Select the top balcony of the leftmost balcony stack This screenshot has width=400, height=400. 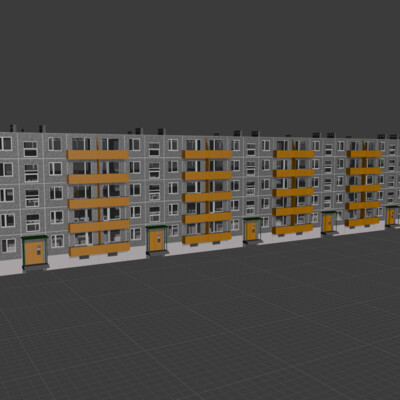click(x=98, y=155)
